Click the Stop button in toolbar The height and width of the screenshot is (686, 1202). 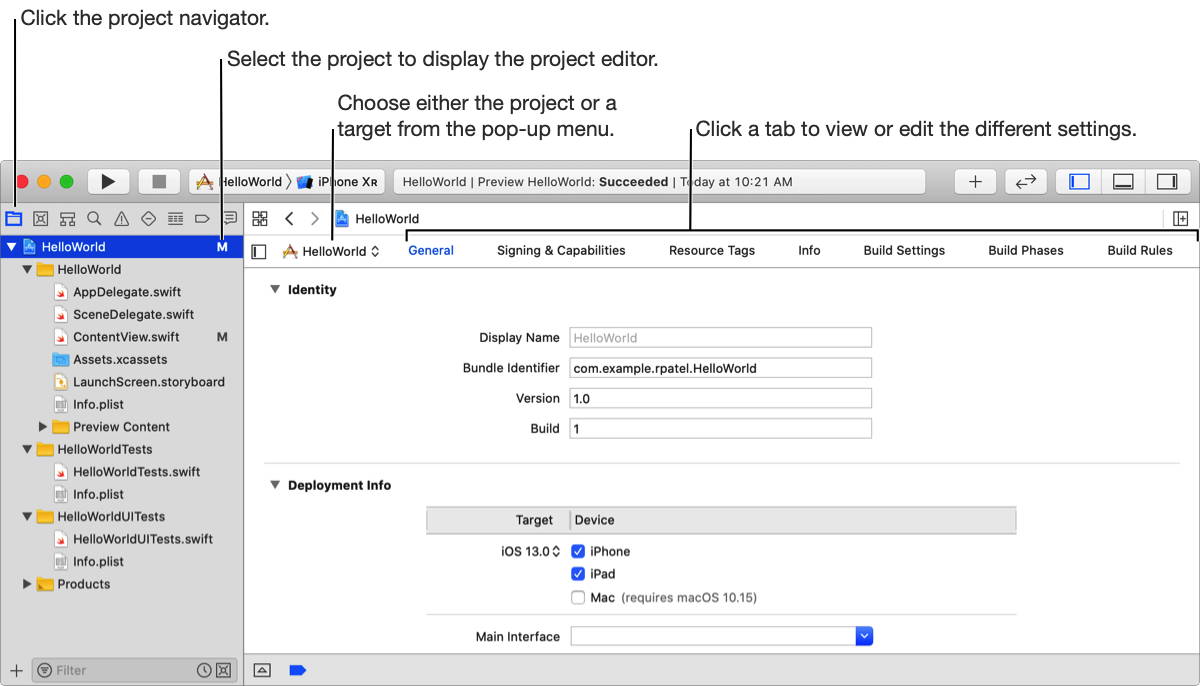(159, 181)
